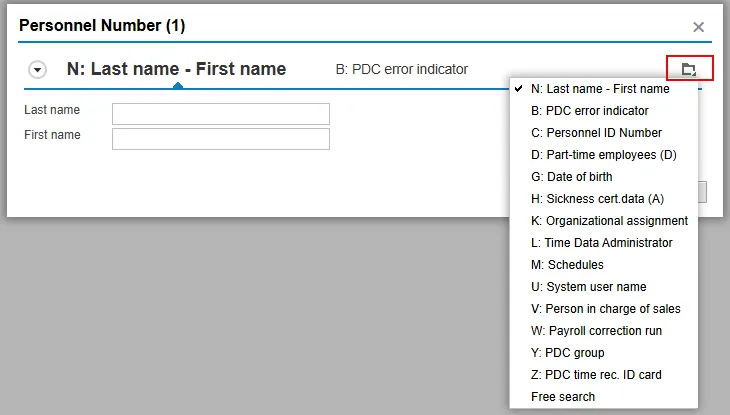Choose C: Personnel ID Number search
The height and width of the screenshot is (415, 730).
(596, 133)
